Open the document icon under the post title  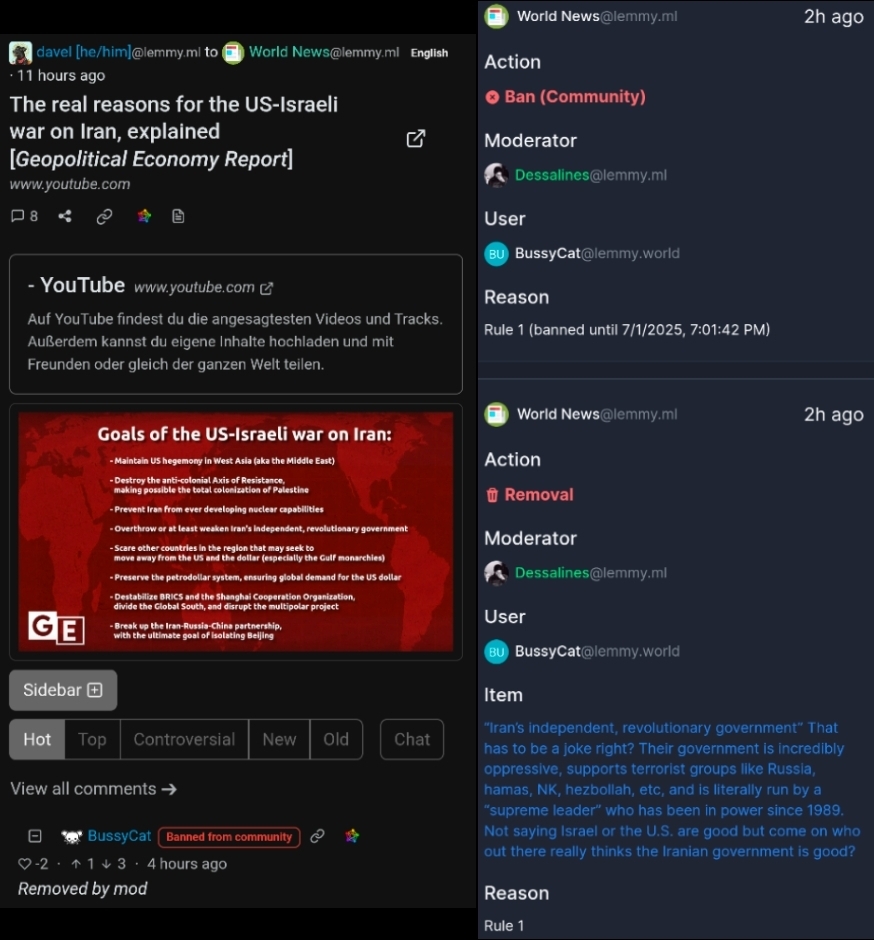click(178, 216)
